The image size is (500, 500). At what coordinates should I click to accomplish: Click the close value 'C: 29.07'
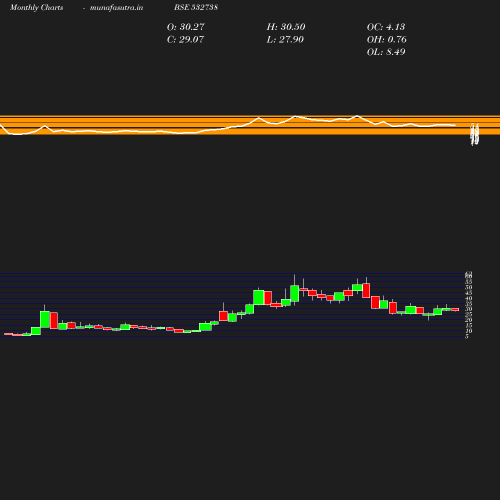pyautogui.click(x=185, y=40)
